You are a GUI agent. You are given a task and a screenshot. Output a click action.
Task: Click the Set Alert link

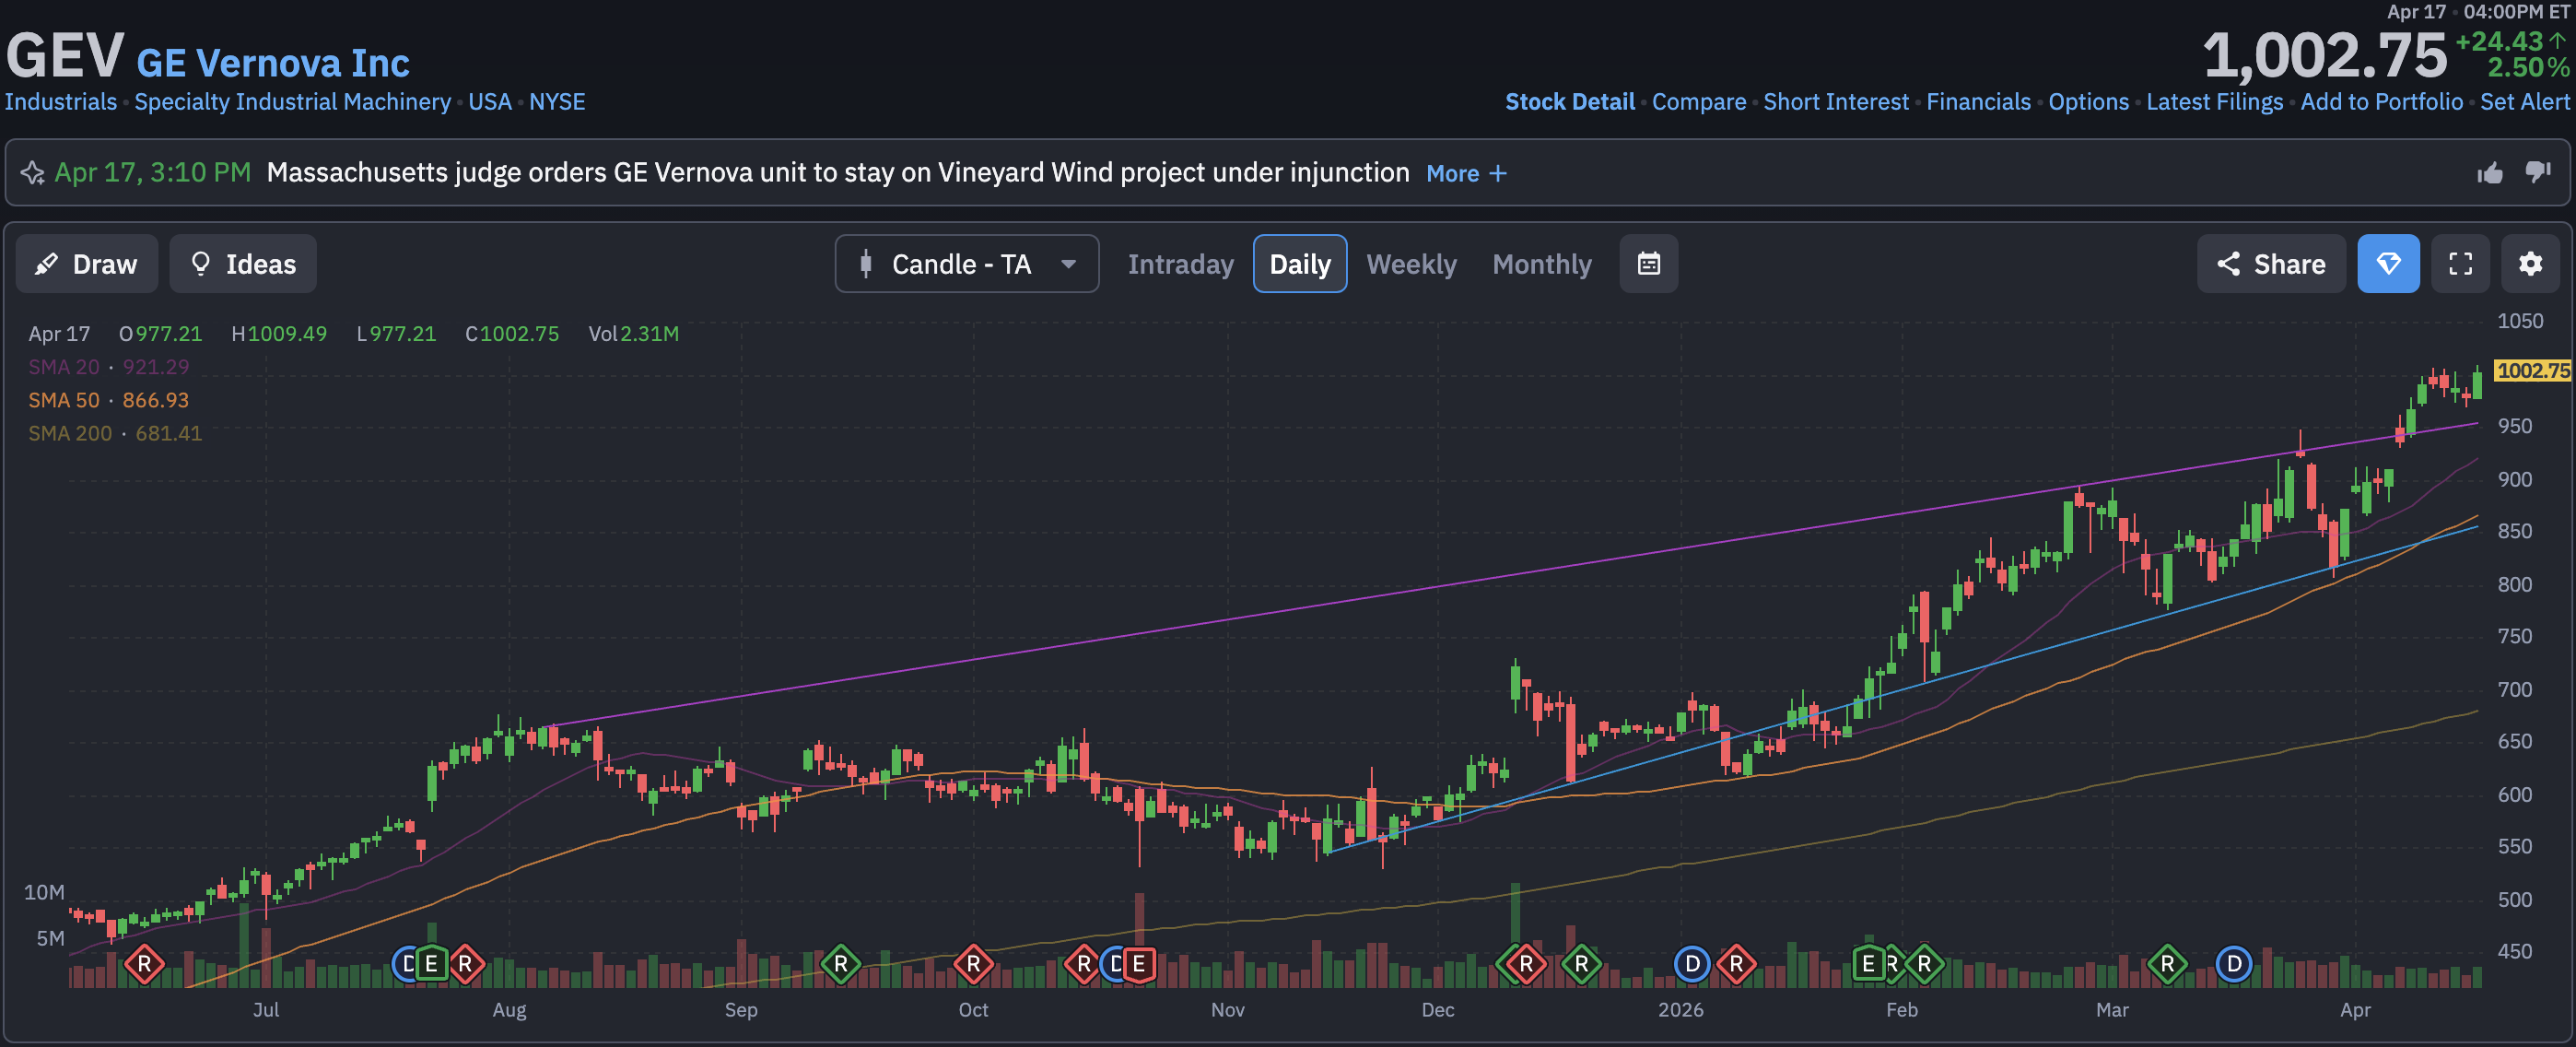tap(2524, 102)
